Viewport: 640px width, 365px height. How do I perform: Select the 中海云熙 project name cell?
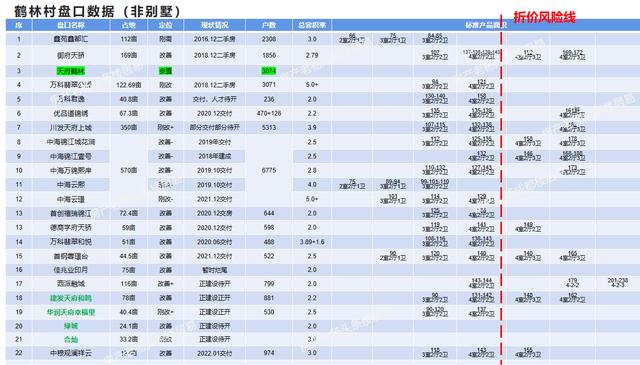coord(71,185)
